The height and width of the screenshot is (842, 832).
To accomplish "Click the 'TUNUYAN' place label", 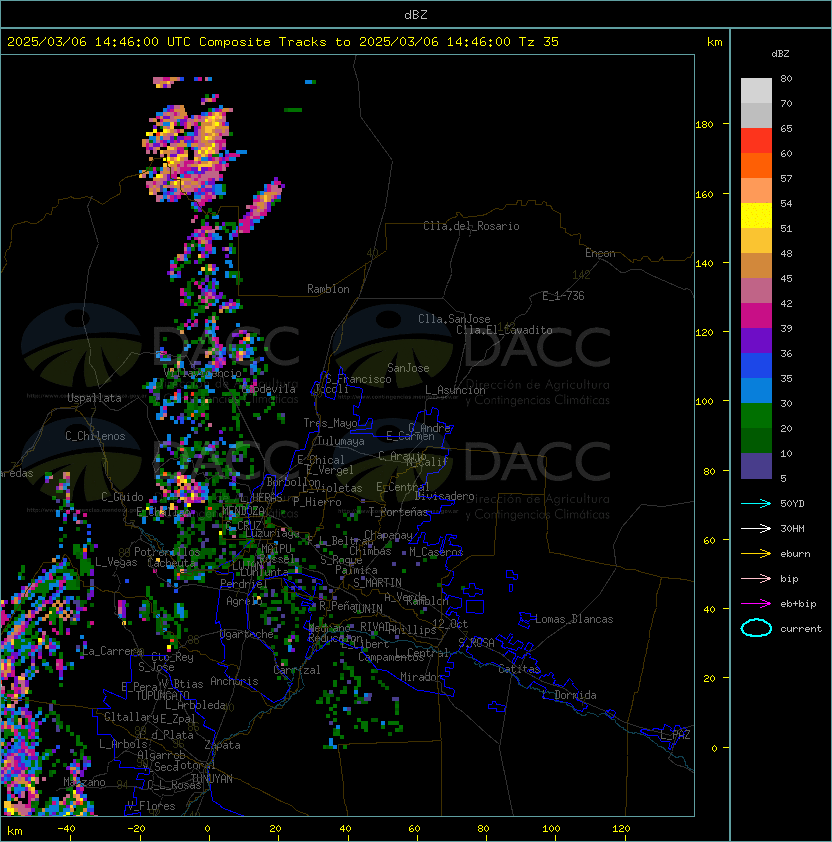I will click(212, 779).
